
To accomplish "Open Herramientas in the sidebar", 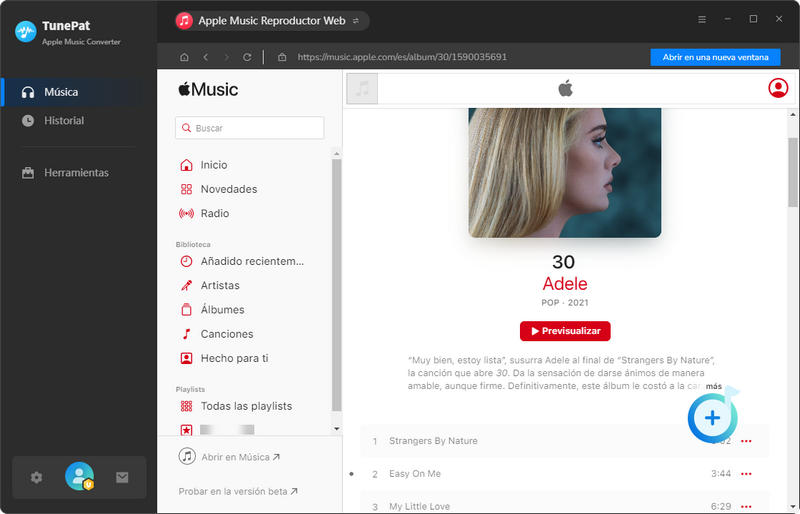I will click(x=76, y=173).
